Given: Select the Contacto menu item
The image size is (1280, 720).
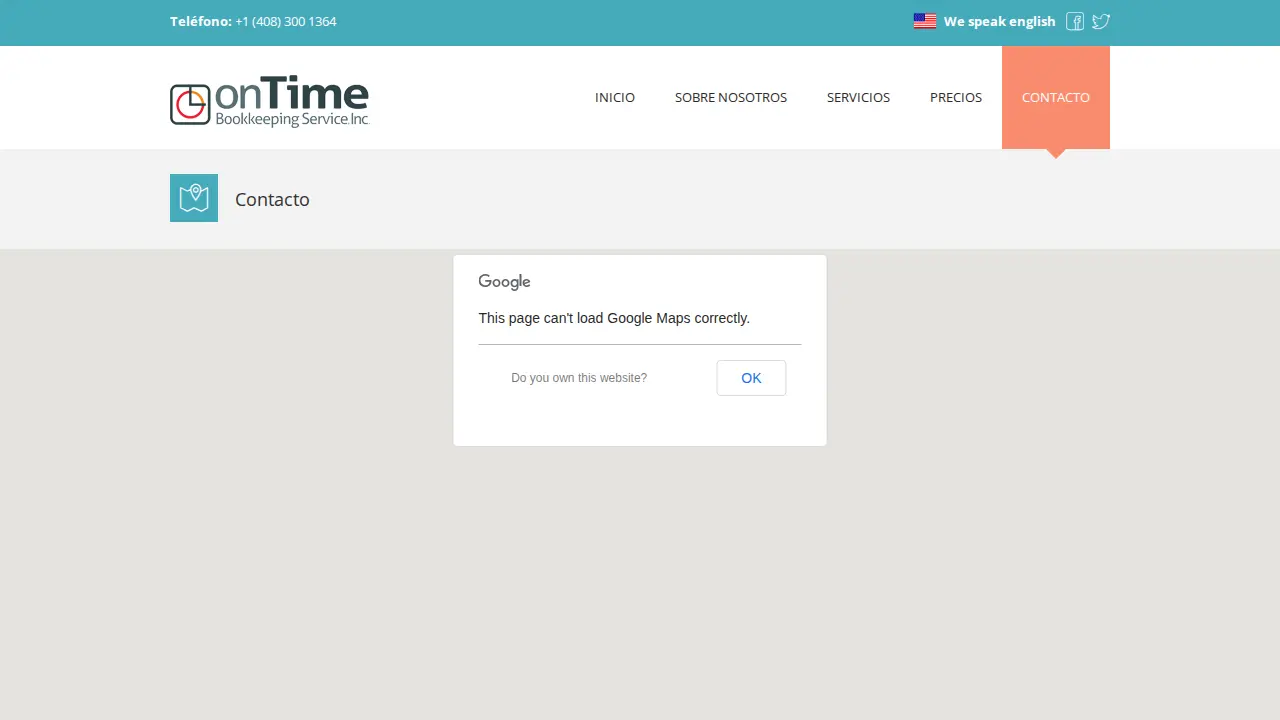Looking at the screenshot, I should (1056, 97).
